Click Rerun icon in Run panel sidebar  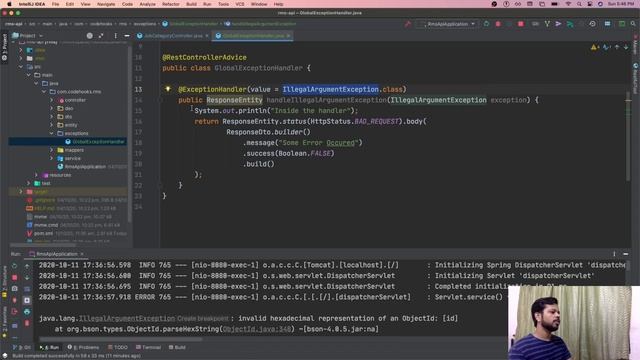pos(14,266)
